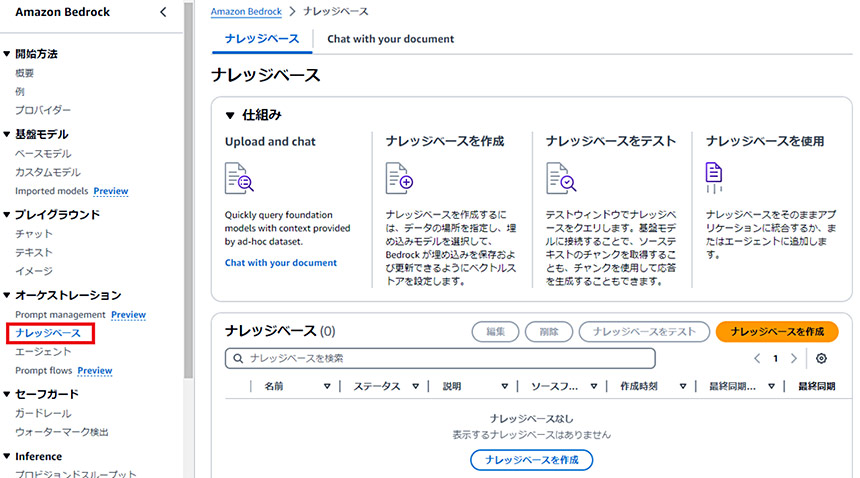860x478 pixels.
Task: Sort by first 最終同期... column
Action: click(772, 386)
